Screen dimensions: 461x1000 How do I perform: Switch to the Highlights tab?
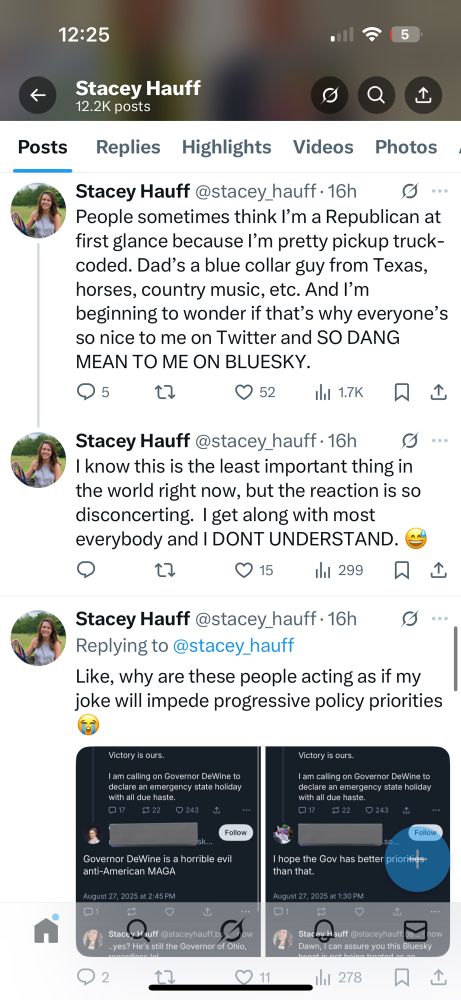point(226,147)
